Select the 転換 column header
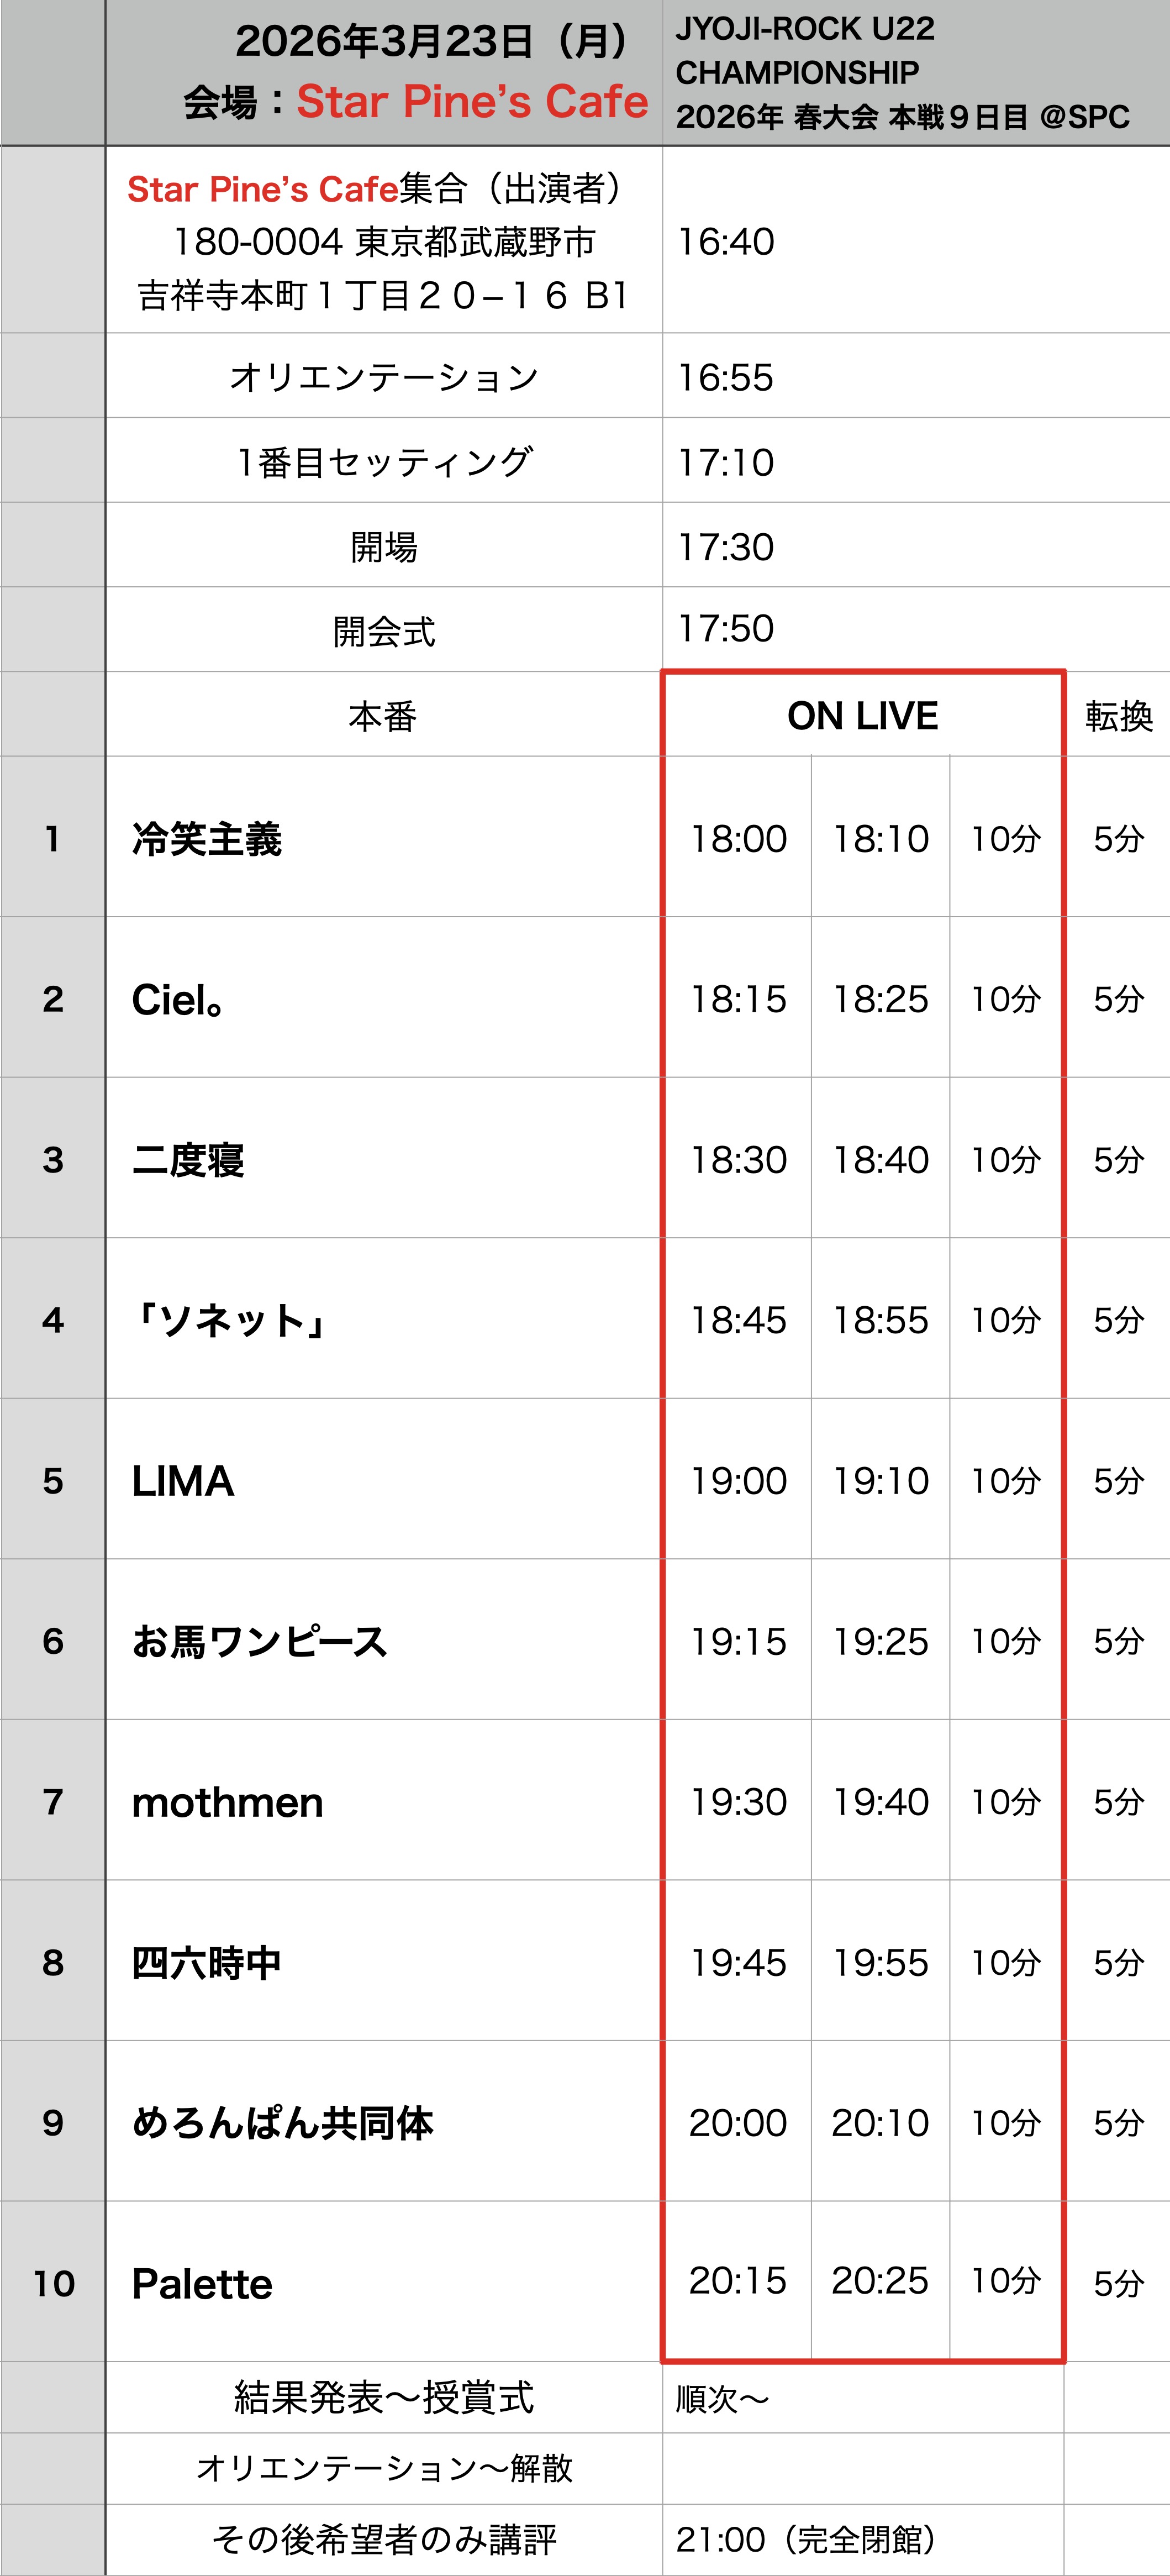This screenshot has height=2576, width=1170. coord(1118,716)
